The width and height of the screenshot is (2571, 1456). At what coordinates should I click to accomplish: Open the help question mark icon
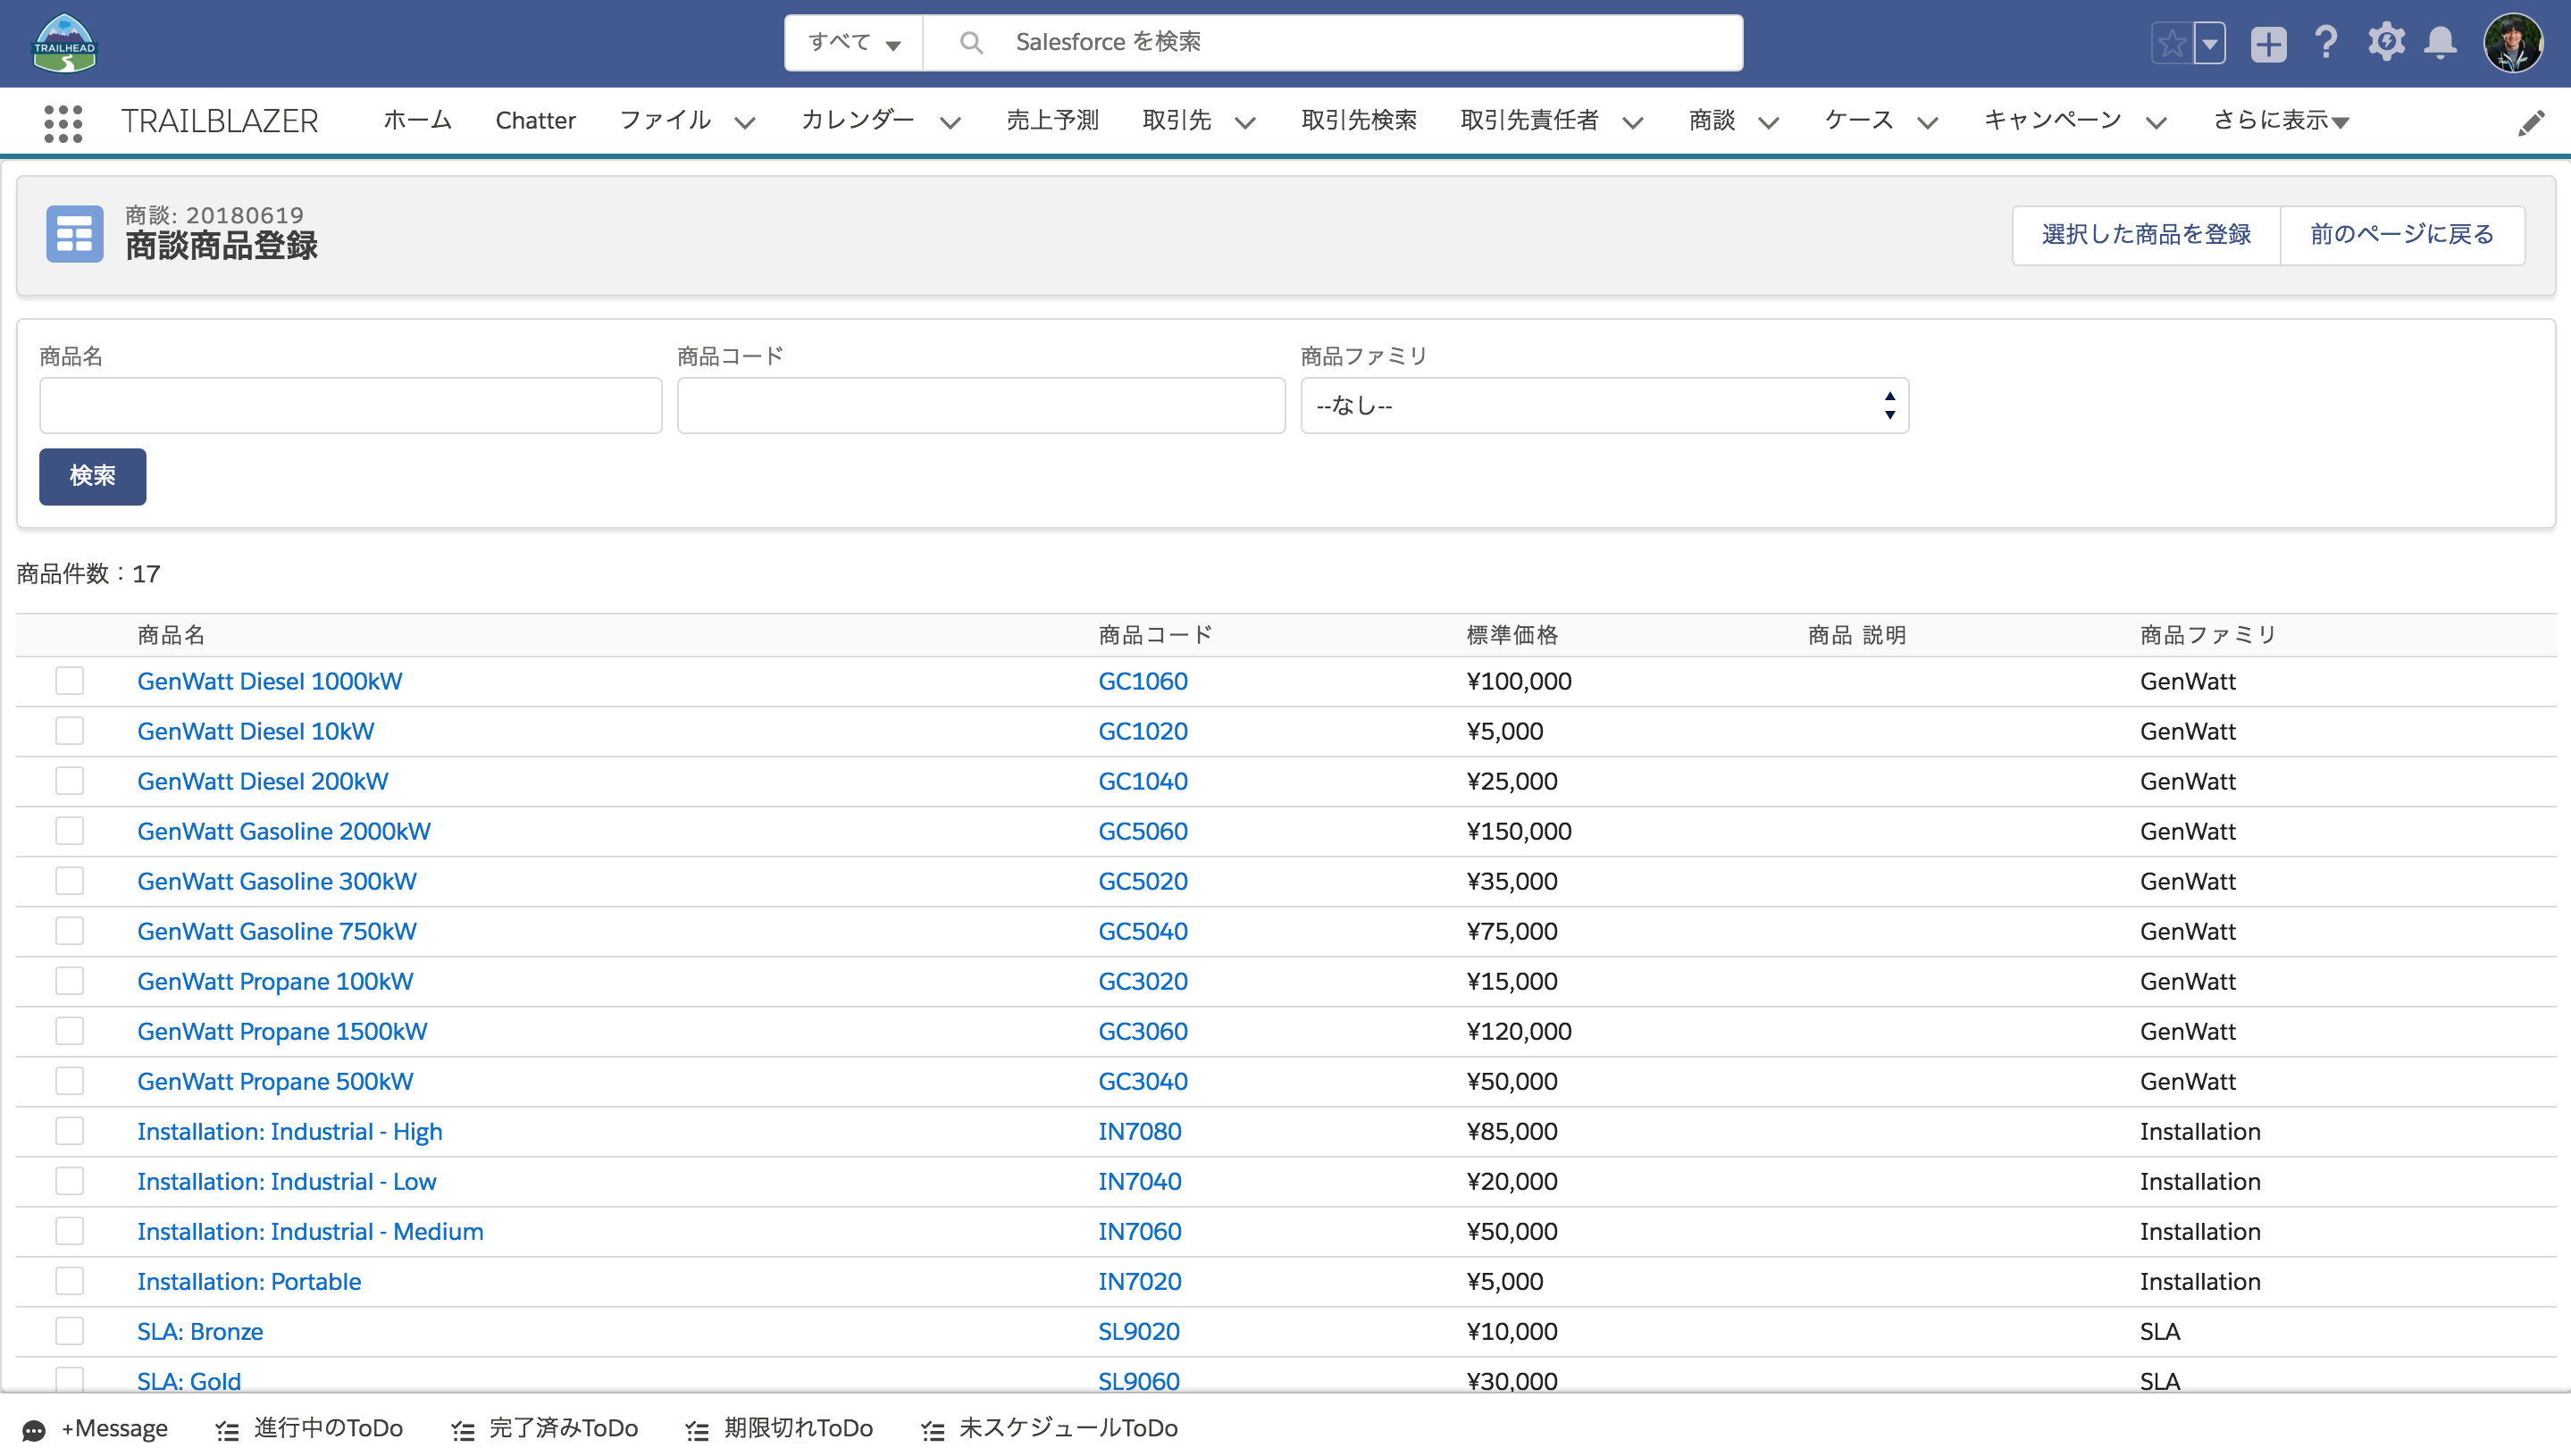click(x=2326, y=43)
